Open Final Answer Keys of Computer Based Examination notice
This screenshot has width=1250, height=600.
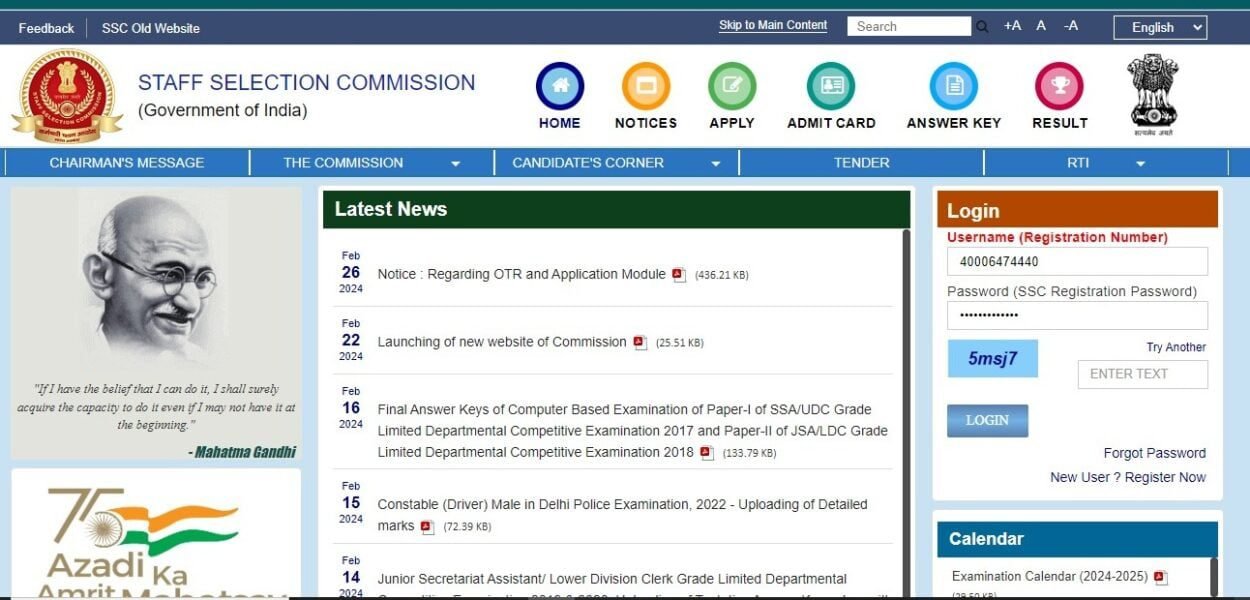click(632, 431)
